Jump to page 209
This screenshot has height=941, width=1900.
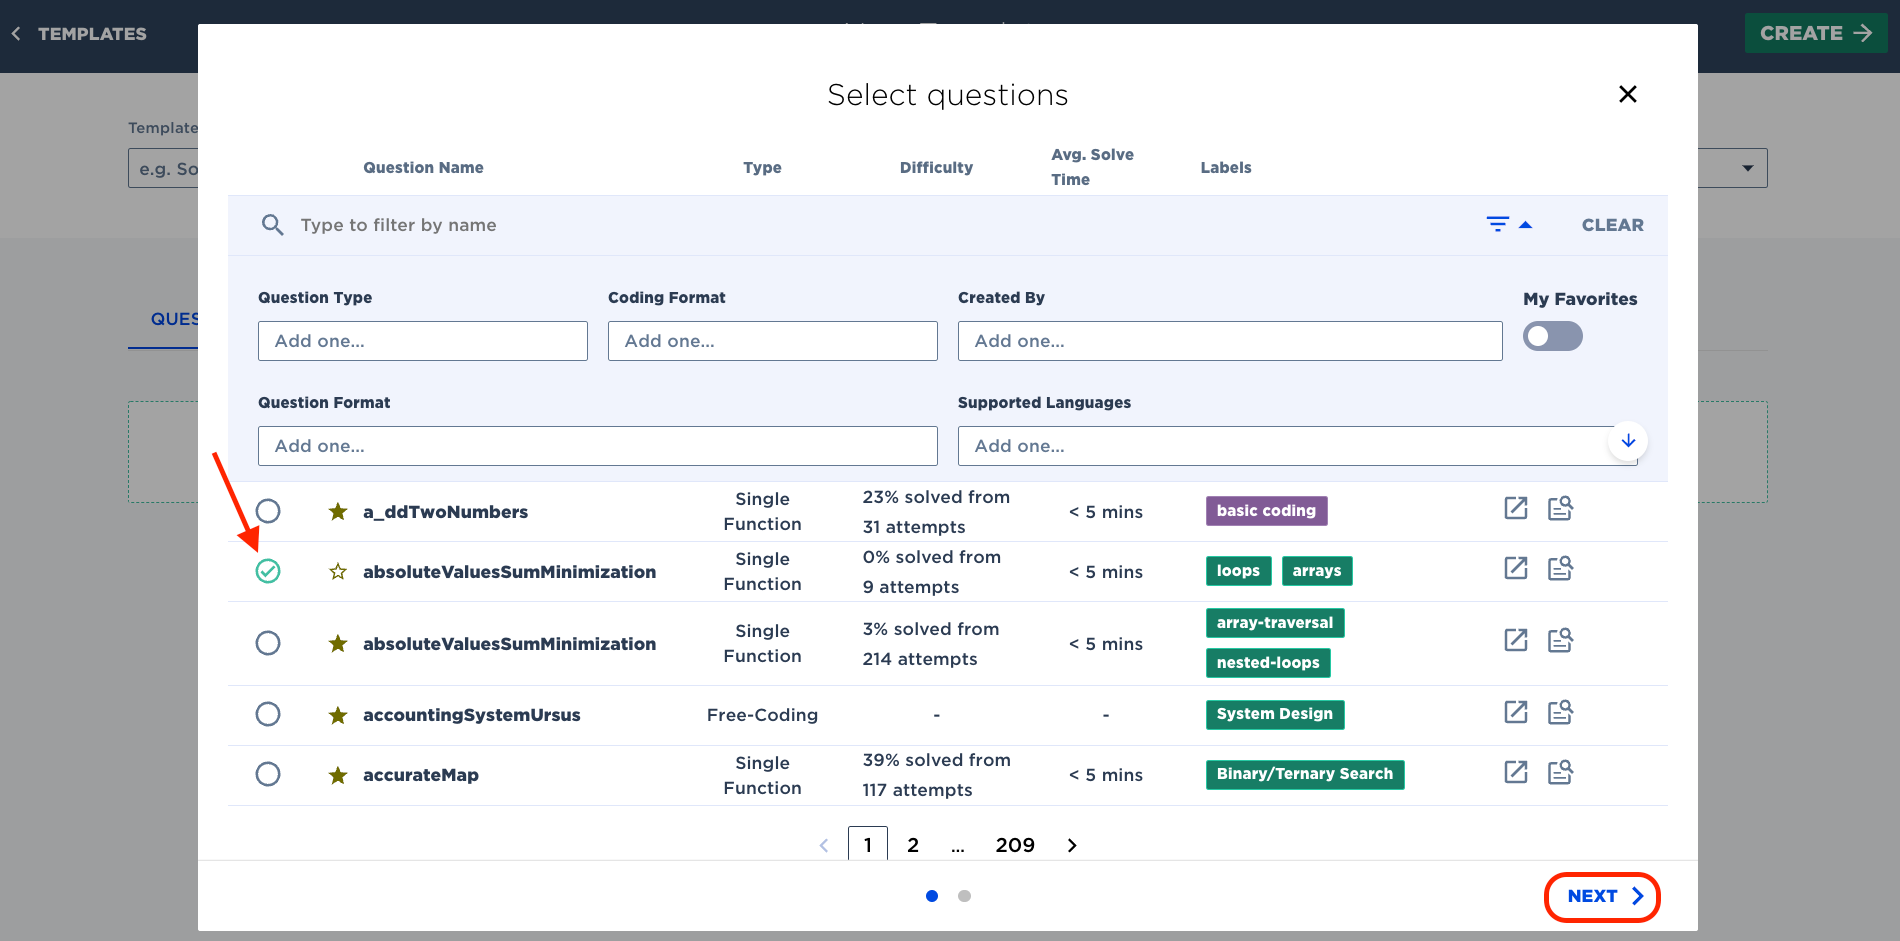1015,845
